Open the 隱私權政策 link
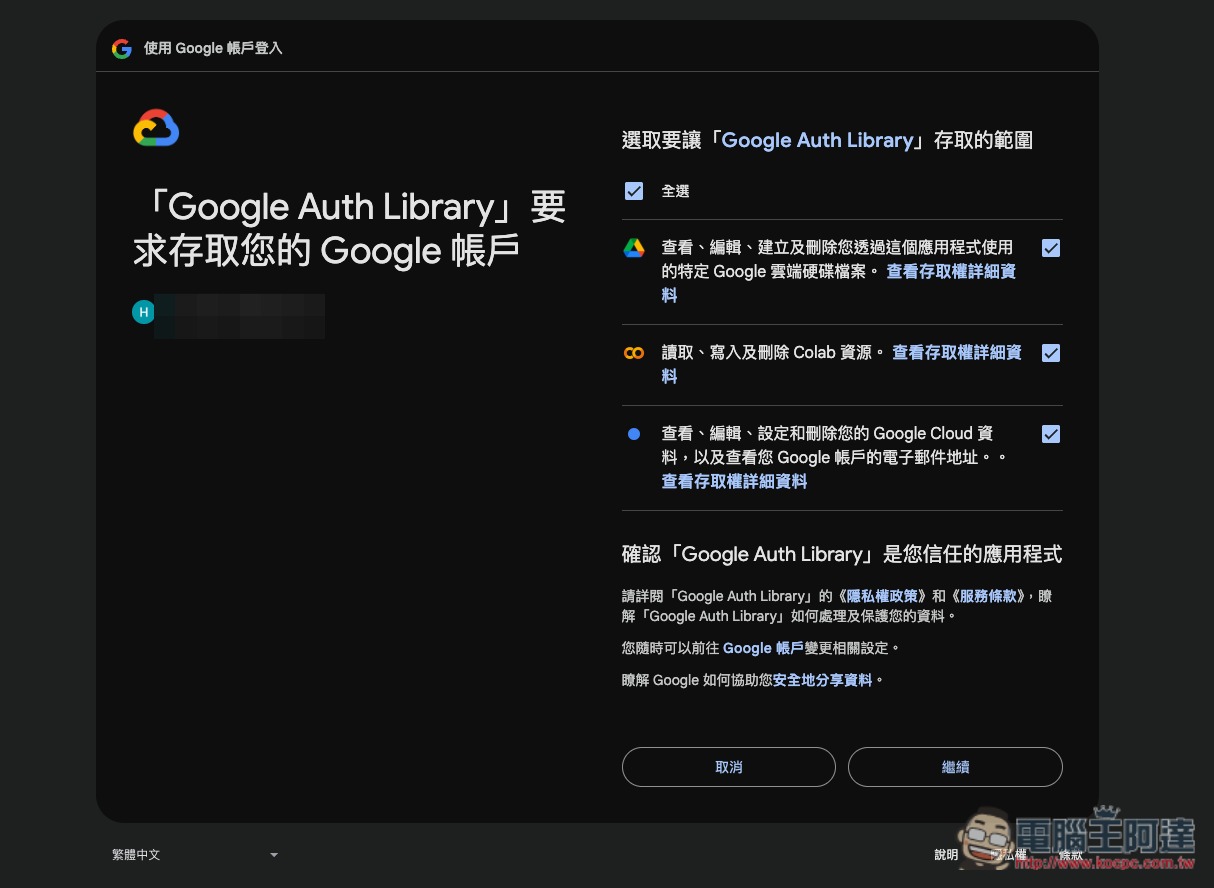This screenshot has width=1214, height=888. point(880,596)
